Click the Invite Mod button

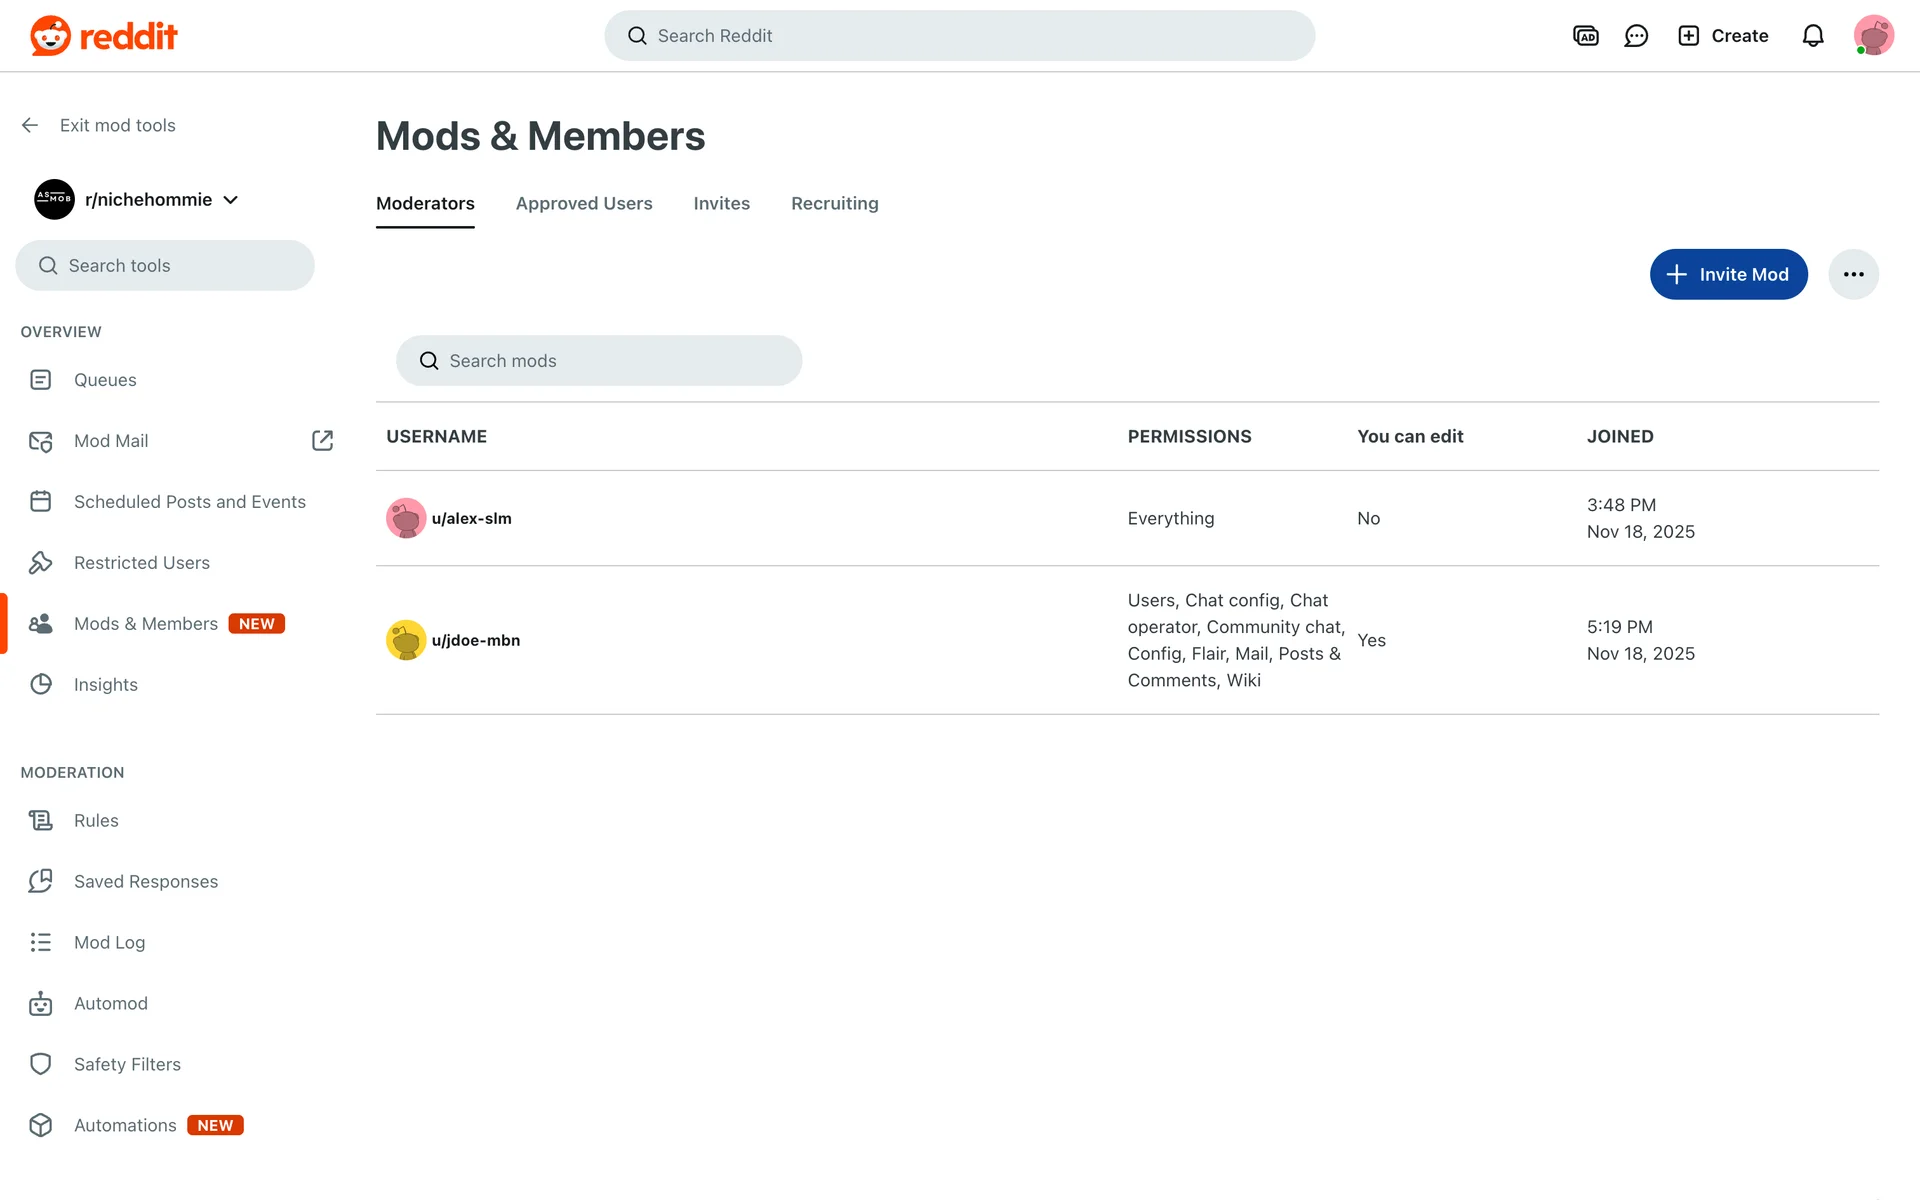[1728, 274]
